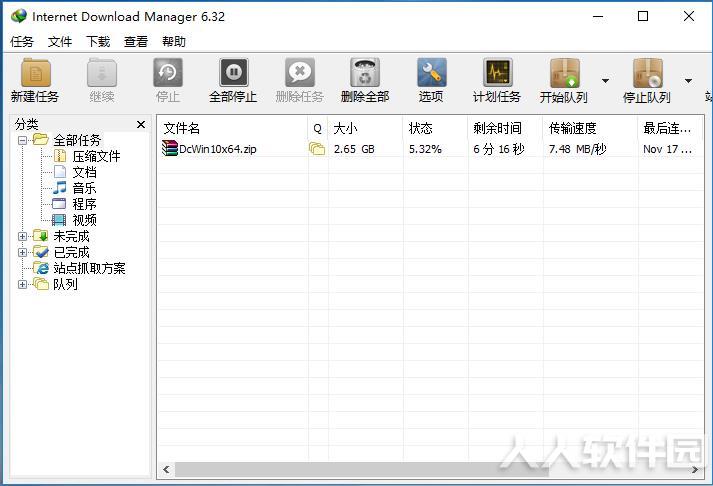Image resolution: width=713 pixels, height=486 pixels.
Task: Select the 站点抓取方案 label
Action: click(x=89, y=268)
